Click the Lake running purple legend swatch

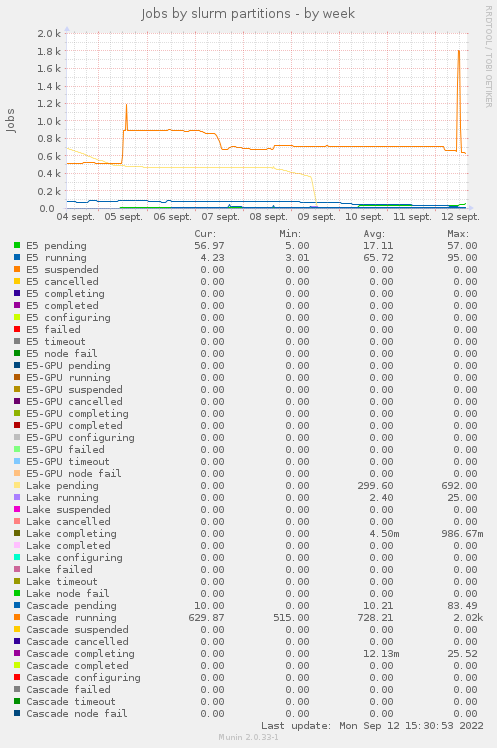(x=17, y=497)
